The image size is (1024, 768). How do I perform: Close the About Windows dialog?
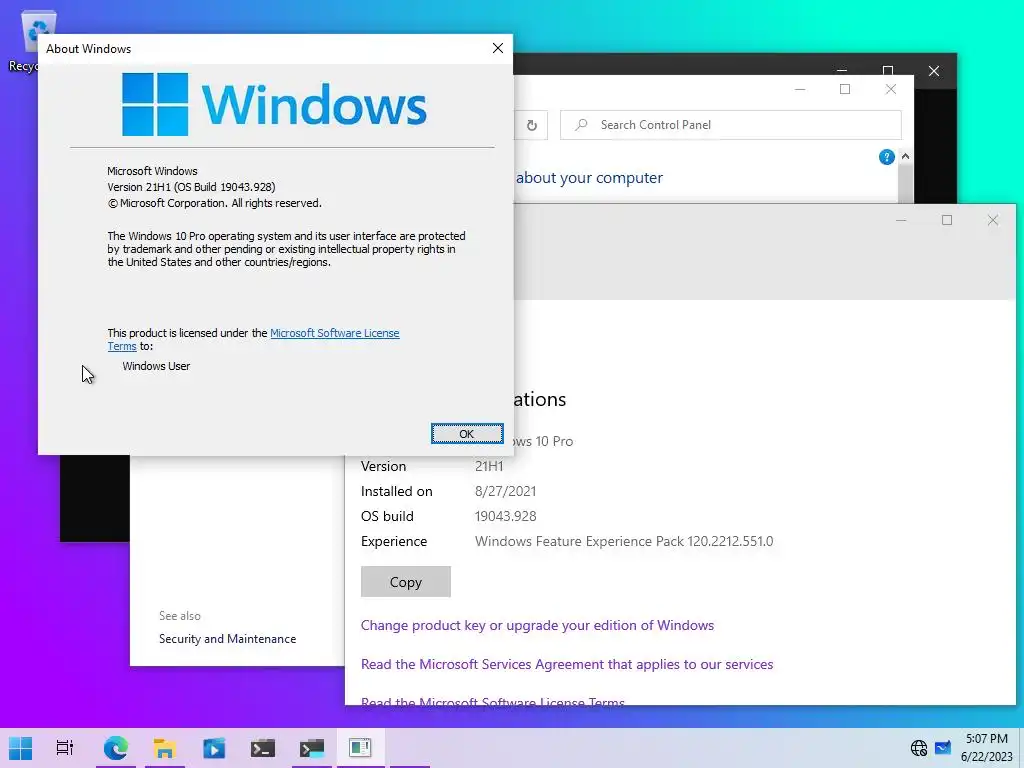point(498,48)
